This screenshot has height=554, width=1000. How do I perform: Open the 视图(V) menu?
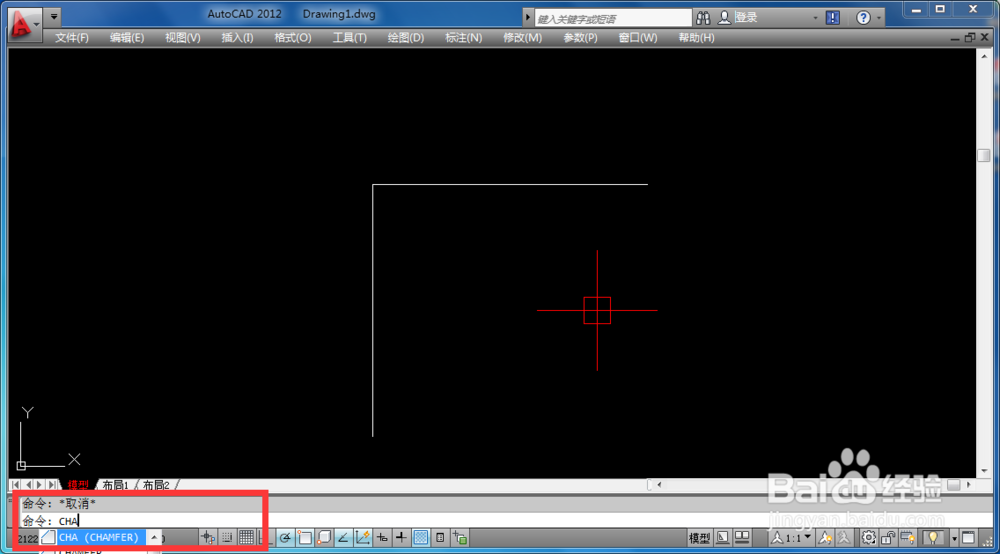(x=182, y=38)
